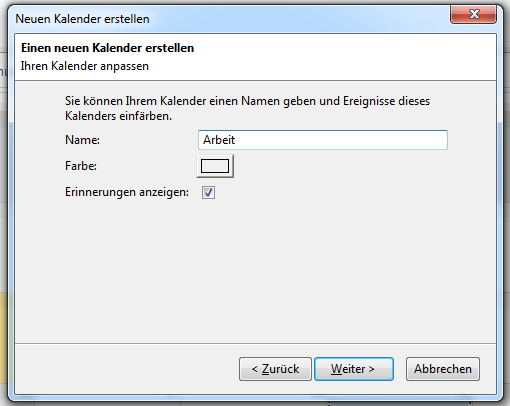Click the description text about Ereignisse einfärben

click(x=247, y=108)
